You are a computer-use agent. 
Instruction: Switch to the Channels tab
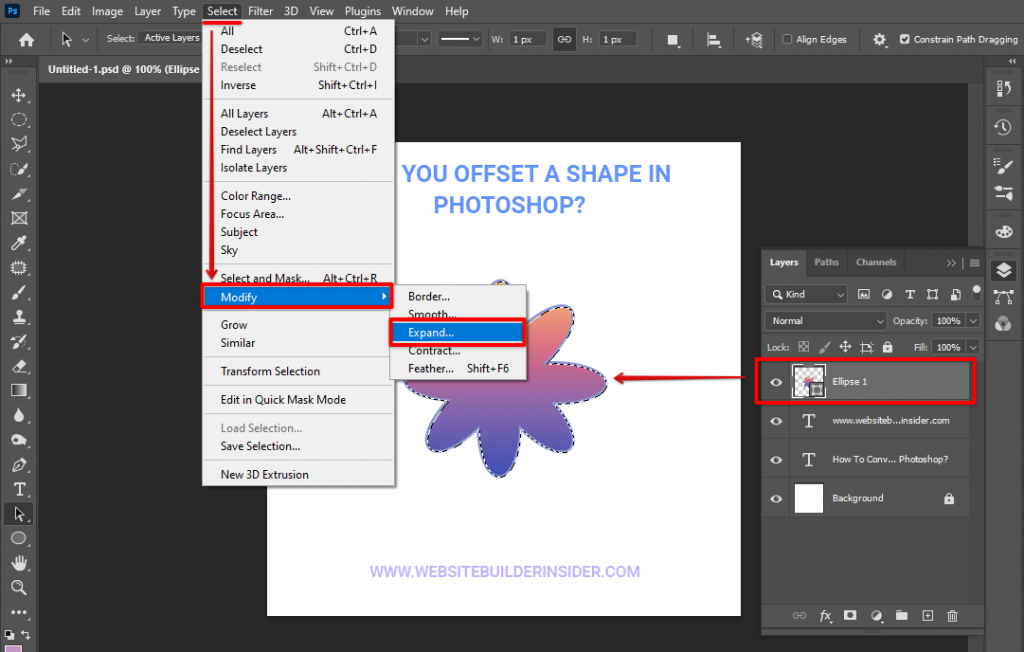[x=876, y=262]
